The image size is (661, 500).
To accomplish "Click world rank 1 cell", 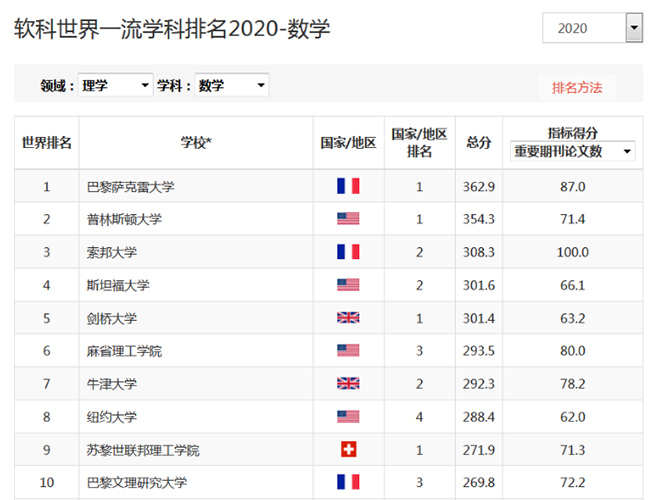I will click(46, 186).
